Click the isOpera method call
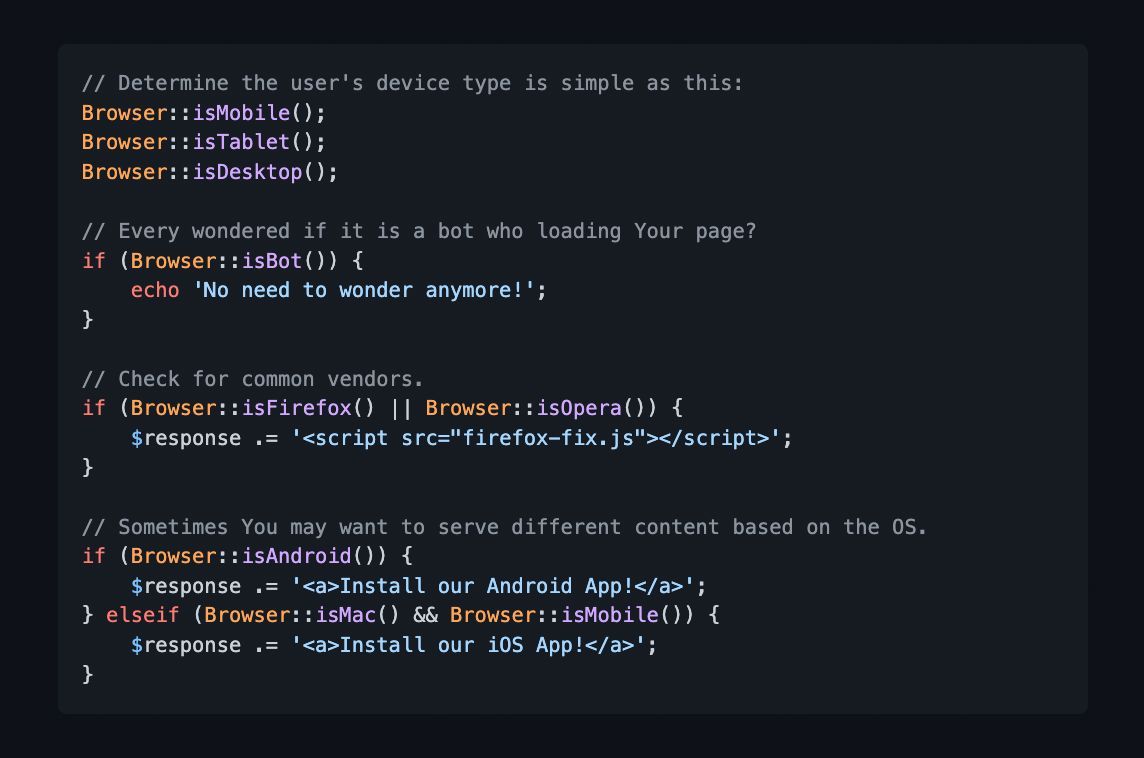The width and height of the screenshot is (1144, 758). pos(579,408)
